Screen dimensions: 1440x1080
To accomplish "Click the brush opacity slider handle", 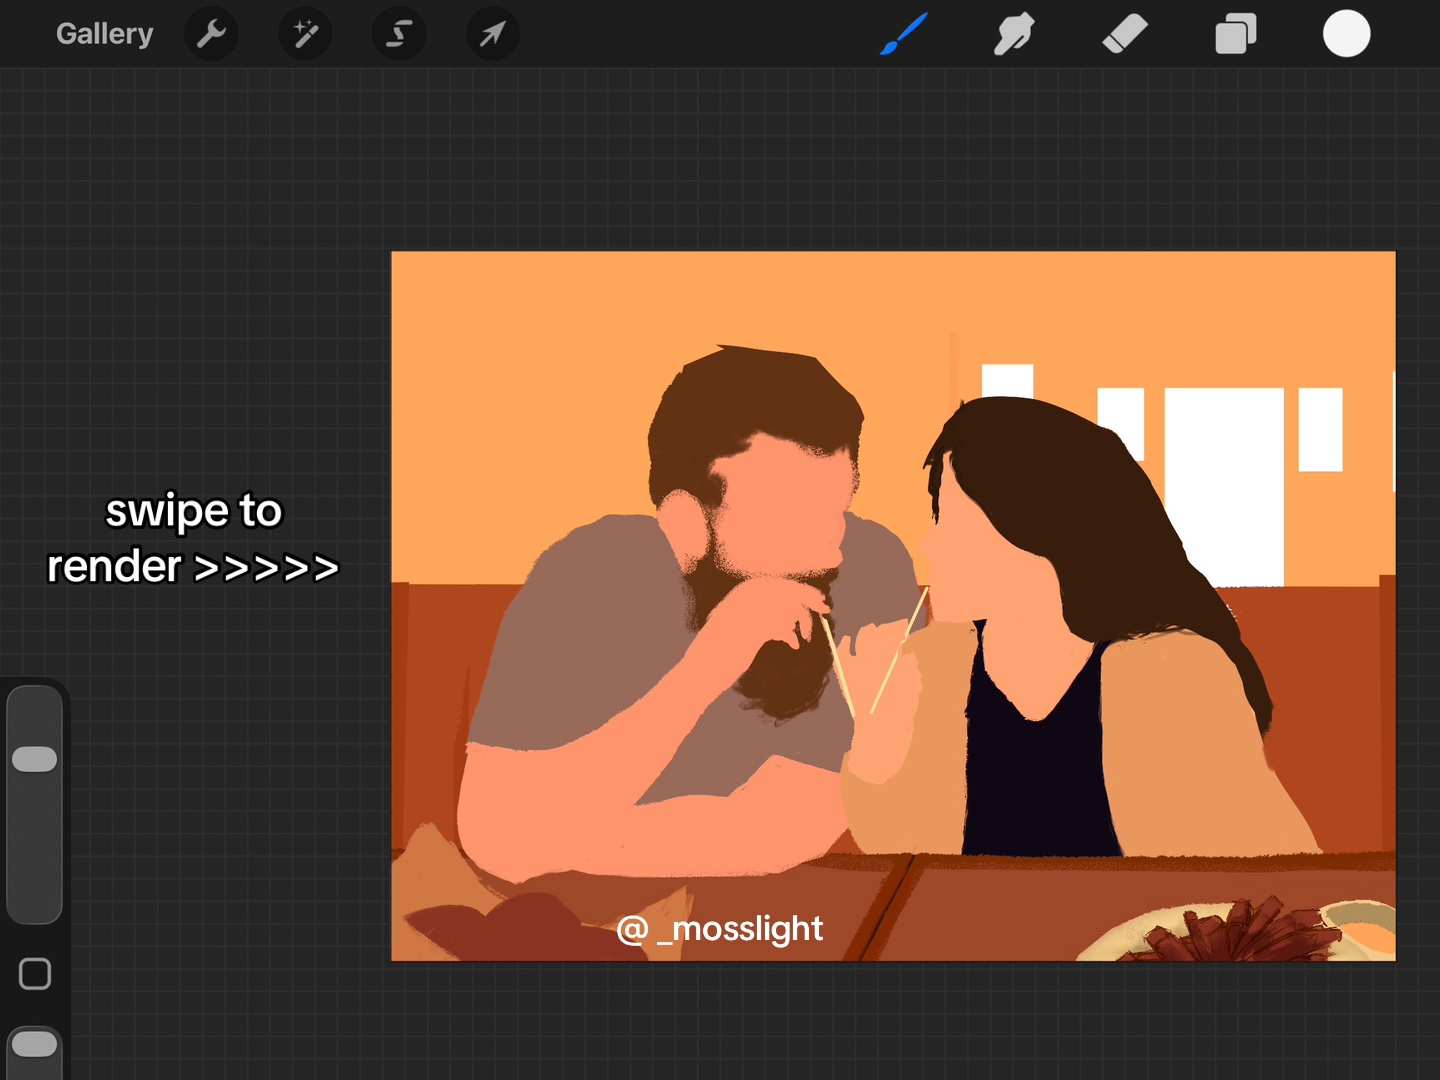I will (x=35, y=1044).
